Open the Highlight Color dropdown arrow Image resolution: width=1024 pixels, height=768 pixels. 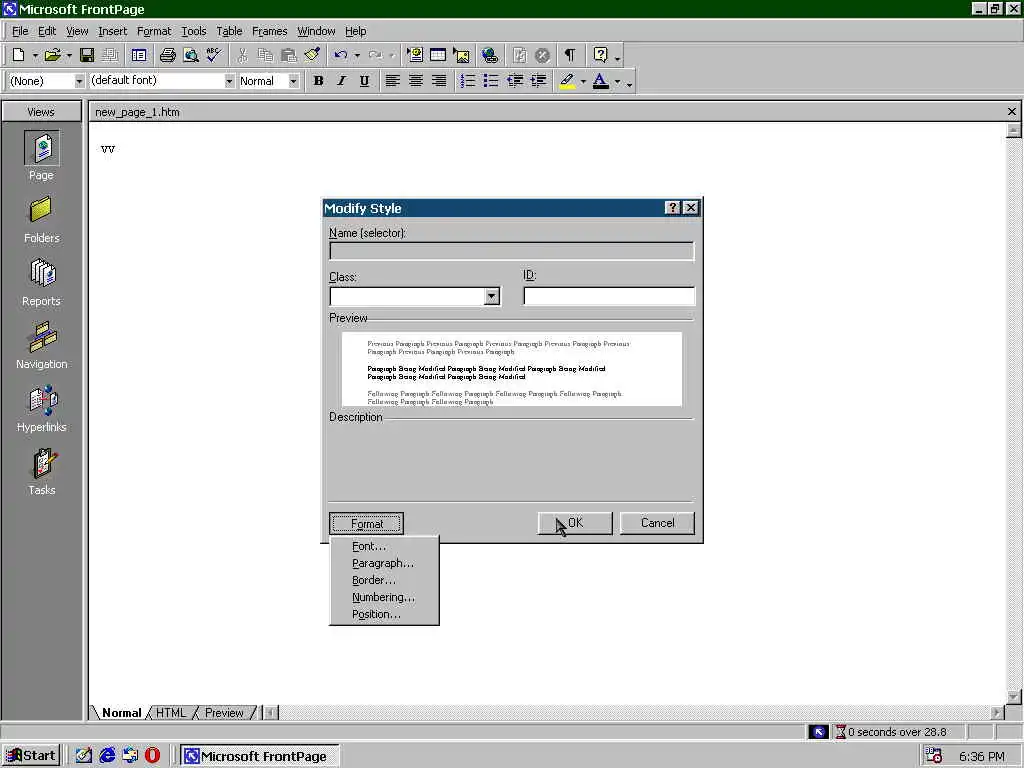point(583,82)
